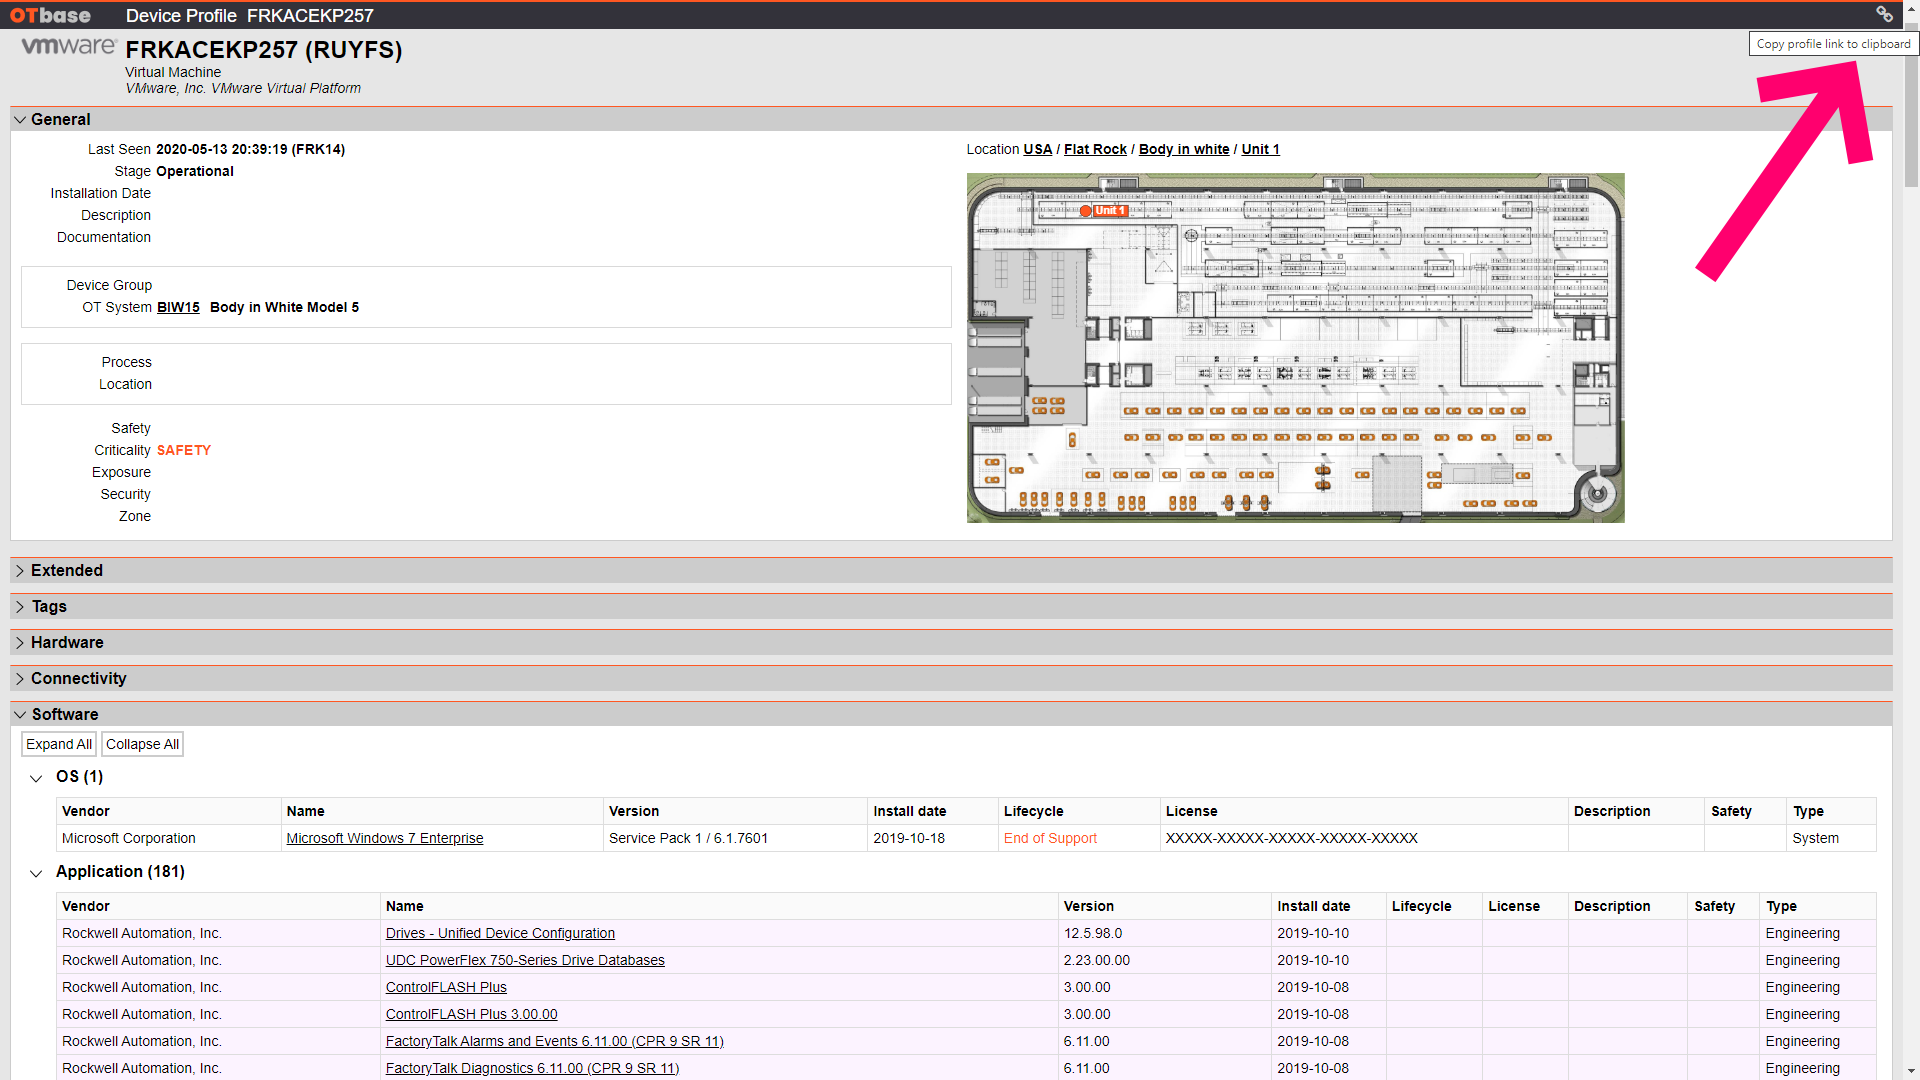Image resolution: width=1920 pixels, height=1080 pixels.
Task: Click the Unit 1 marker on floor plan
Action: tap(1104, 211)
